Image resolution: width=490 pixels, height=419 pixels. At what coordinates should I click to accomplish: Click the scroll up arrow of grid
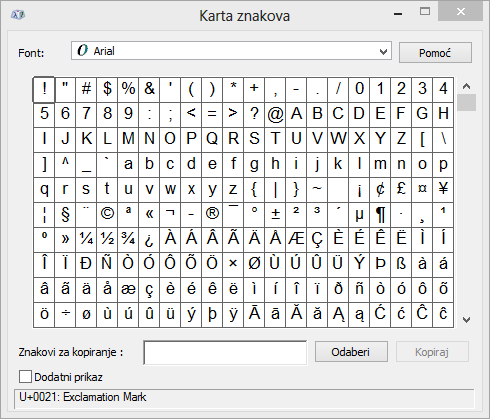coord(467,86)
